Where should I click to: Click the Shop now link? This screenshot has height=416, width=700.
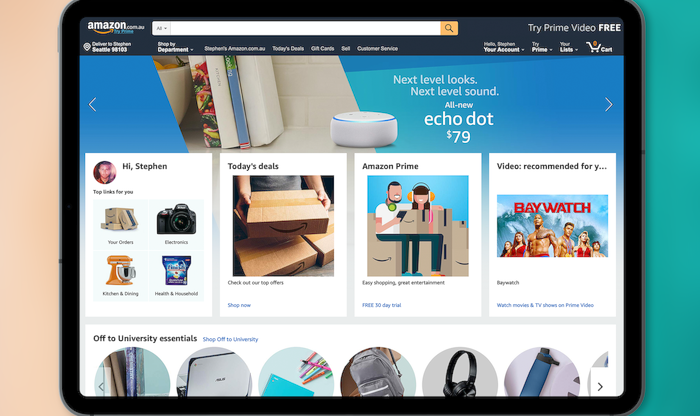pos(239,305)
